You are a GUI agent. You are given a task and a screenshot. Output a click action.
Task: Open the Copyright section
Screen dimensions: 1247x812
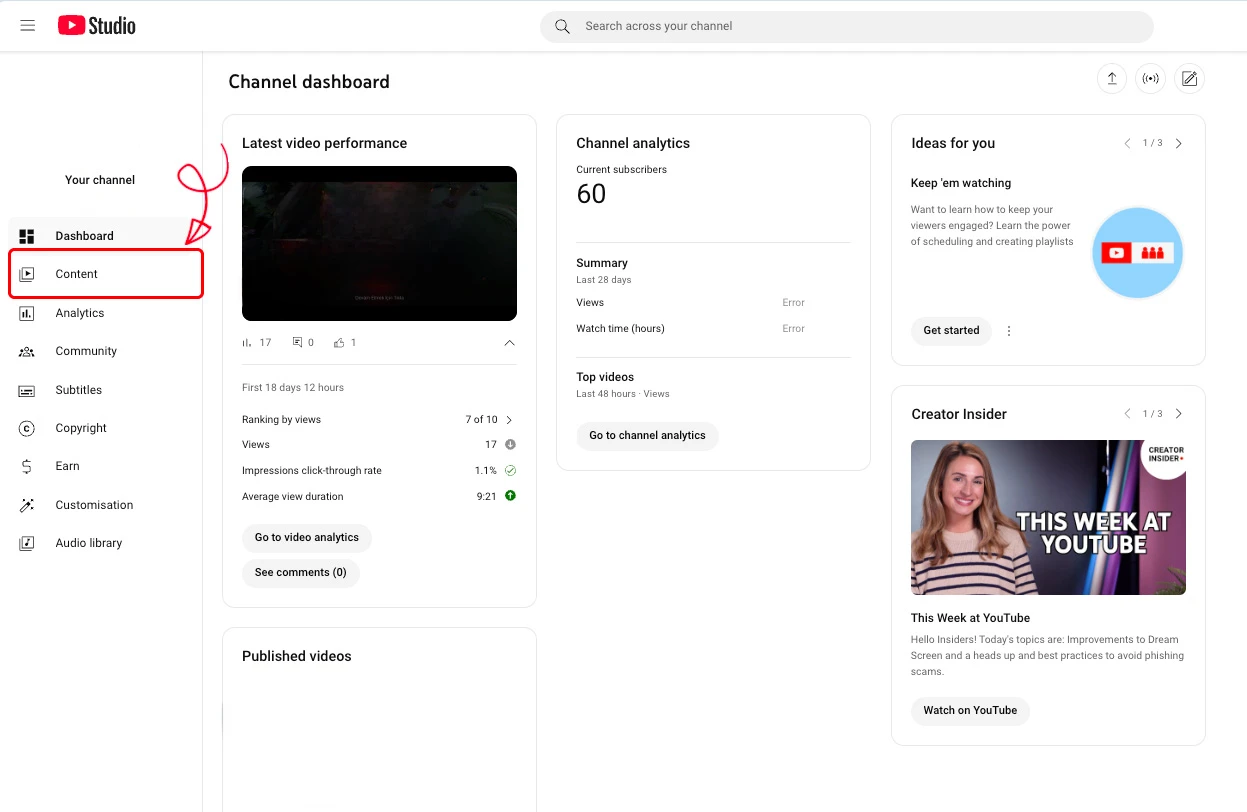click(106, 428)
